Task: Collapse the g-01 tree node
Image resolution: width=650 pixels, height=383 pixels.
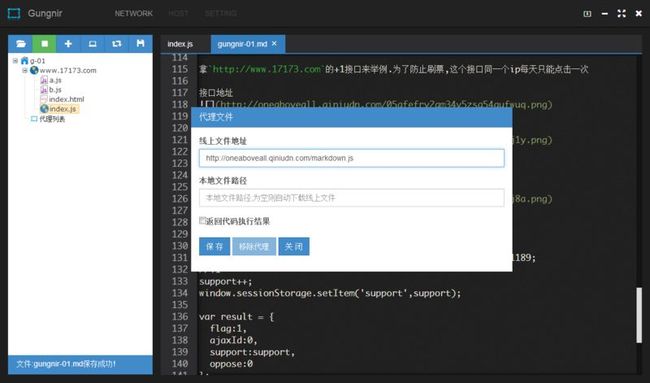Action: 15,61
